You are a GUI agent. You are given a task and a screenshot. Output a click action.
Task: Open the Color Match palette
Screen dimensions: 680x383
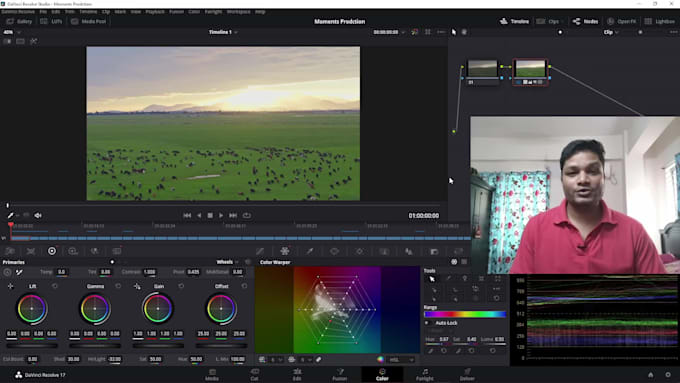[x=31, y=251]
